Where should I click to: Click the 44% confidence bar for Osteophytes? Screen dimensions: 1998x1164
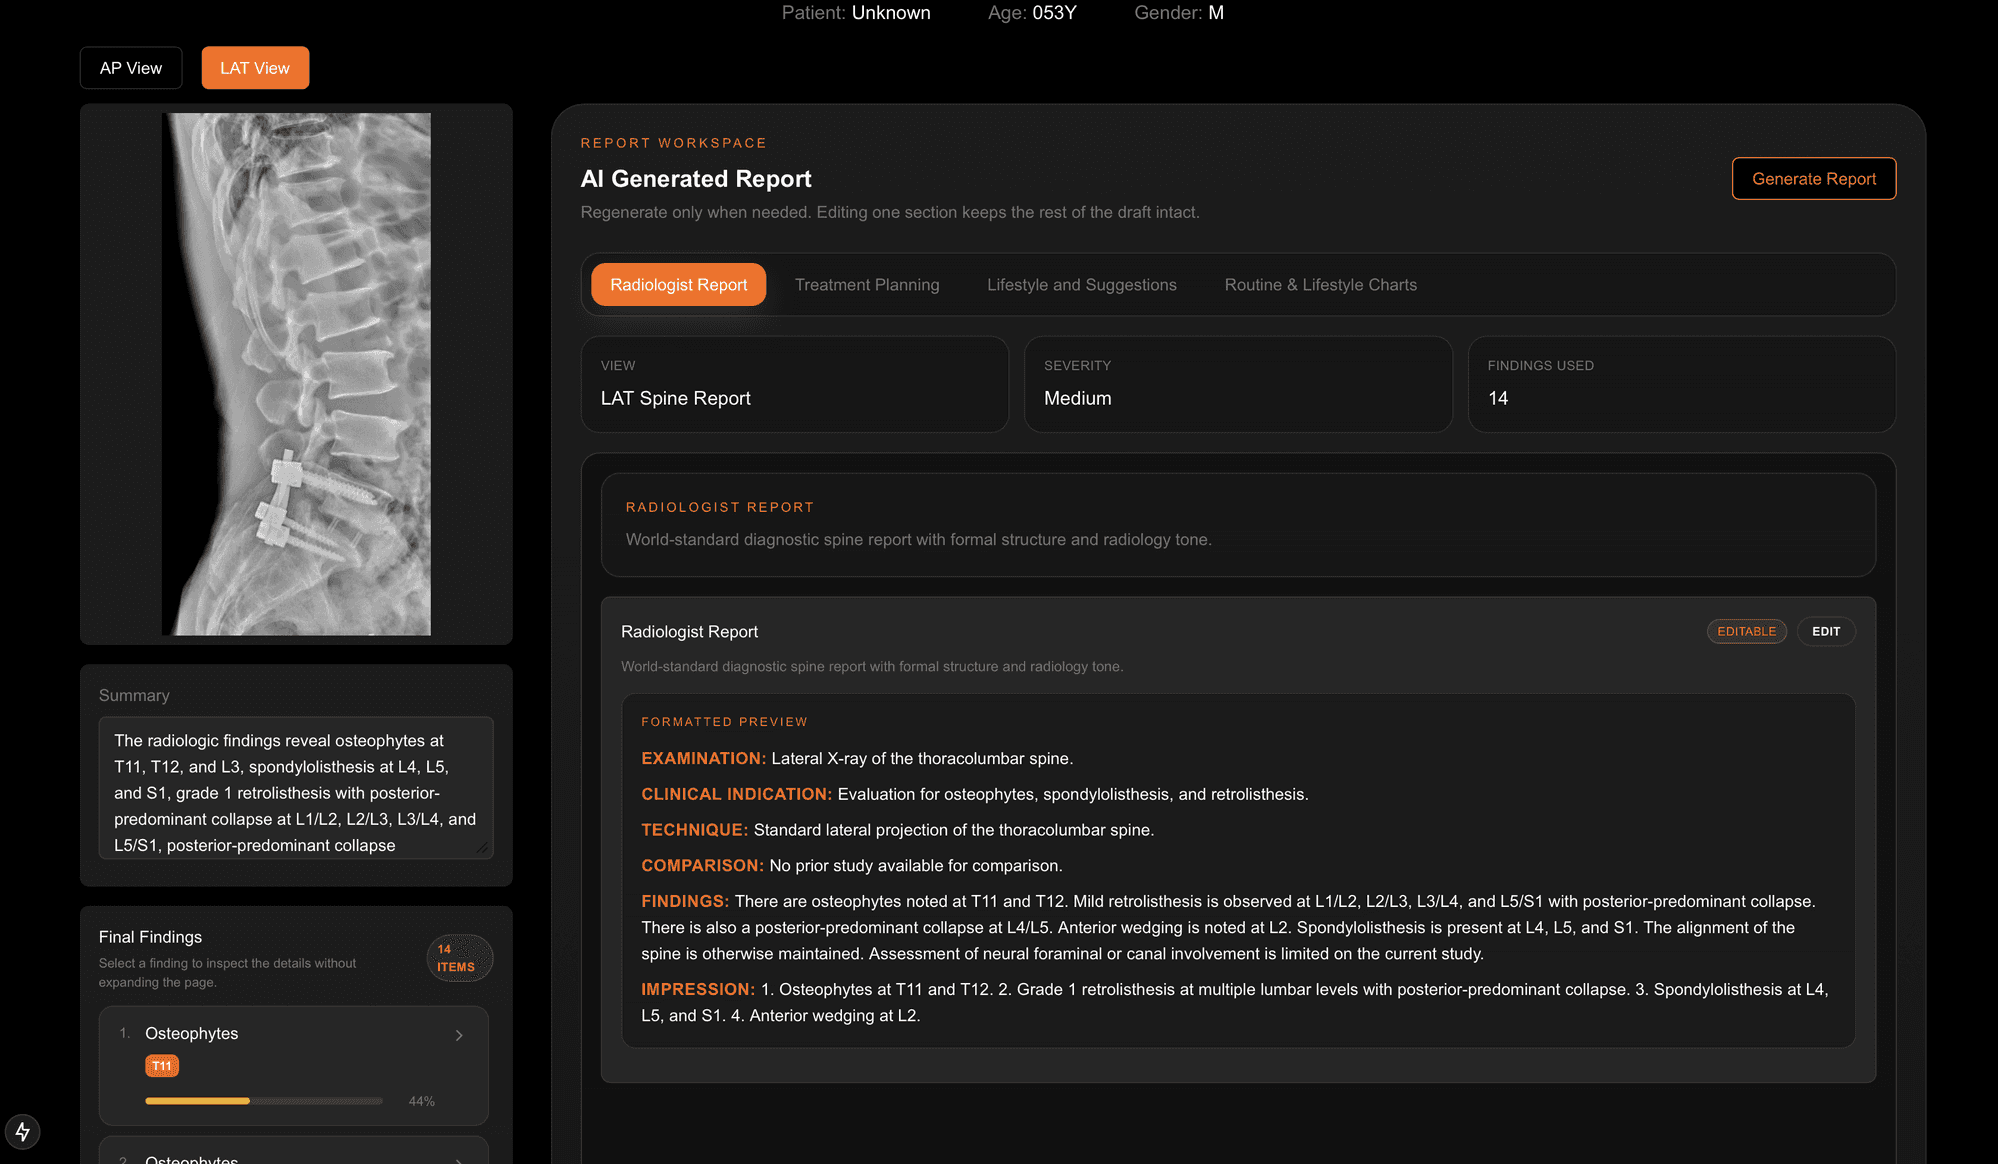point(264,1101)
